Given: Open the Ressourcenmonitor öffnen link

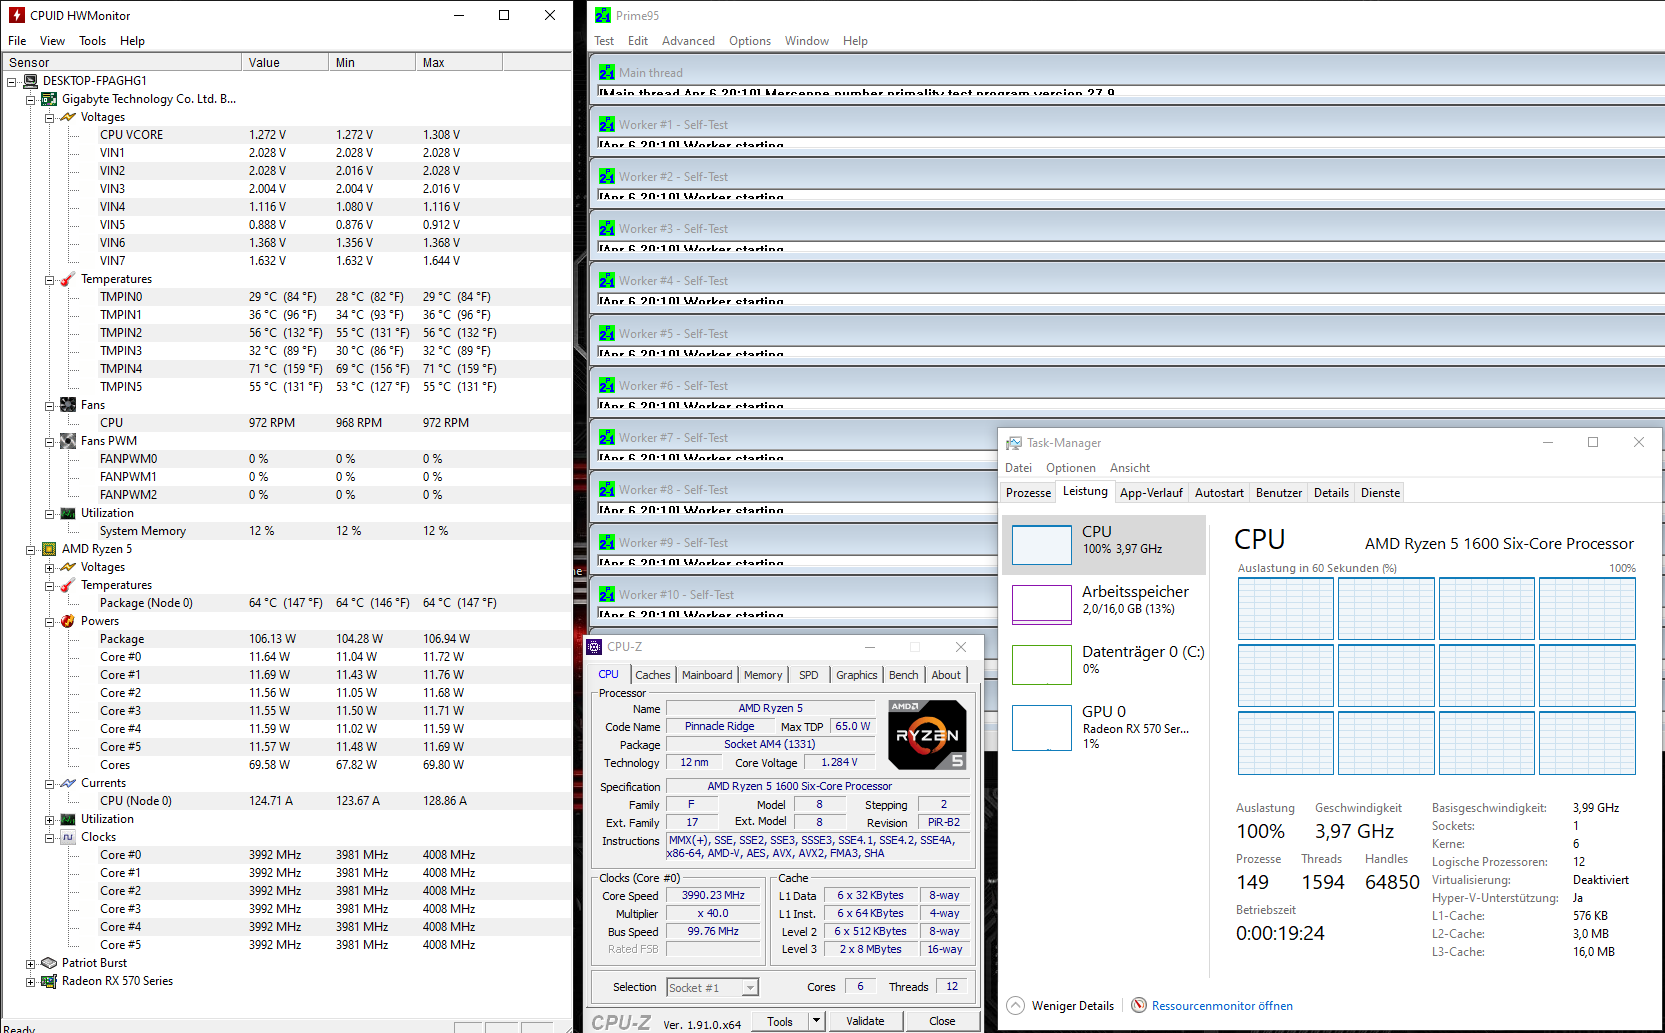Looking at the screenshot, I should coord(1222,1005).
